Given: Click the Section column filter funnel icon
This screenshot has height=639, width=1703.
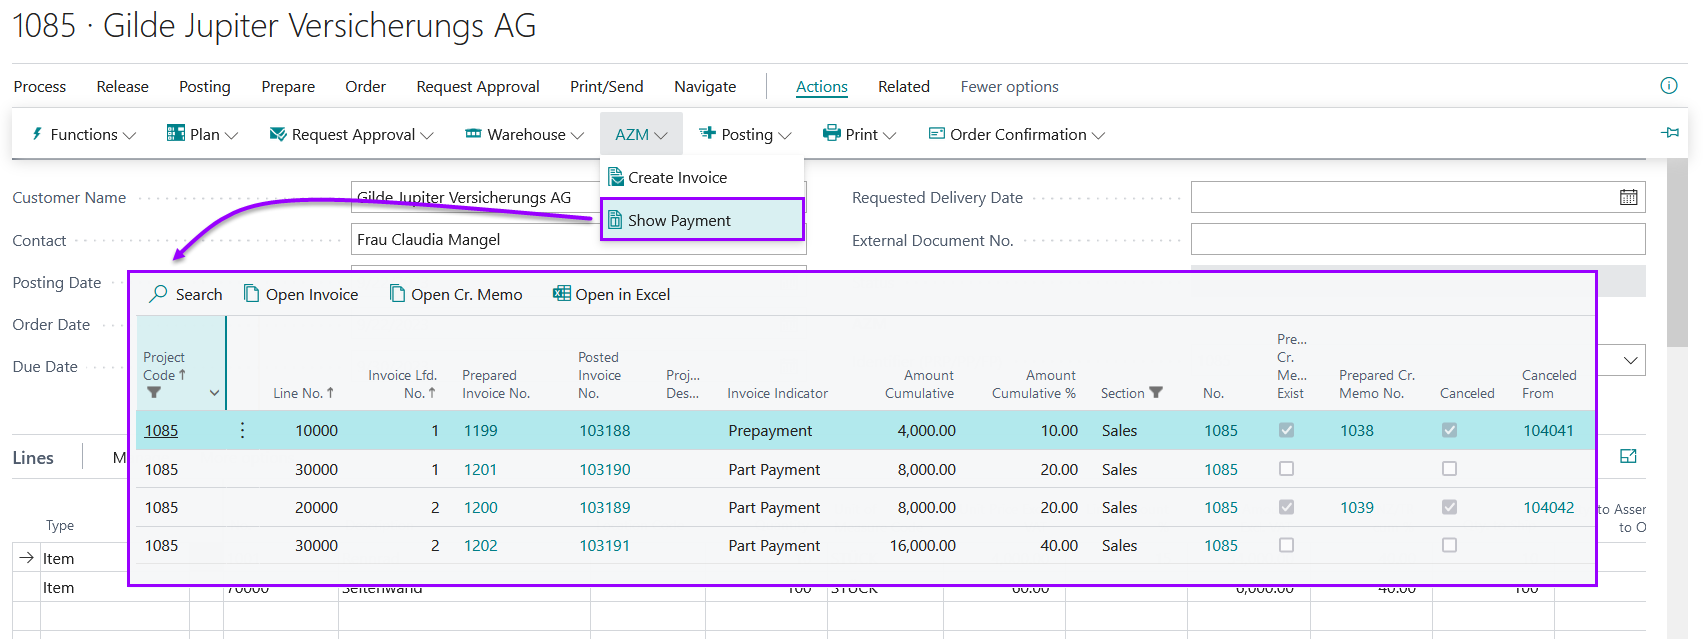Looking at the screenshot, I should [1156, 393].
